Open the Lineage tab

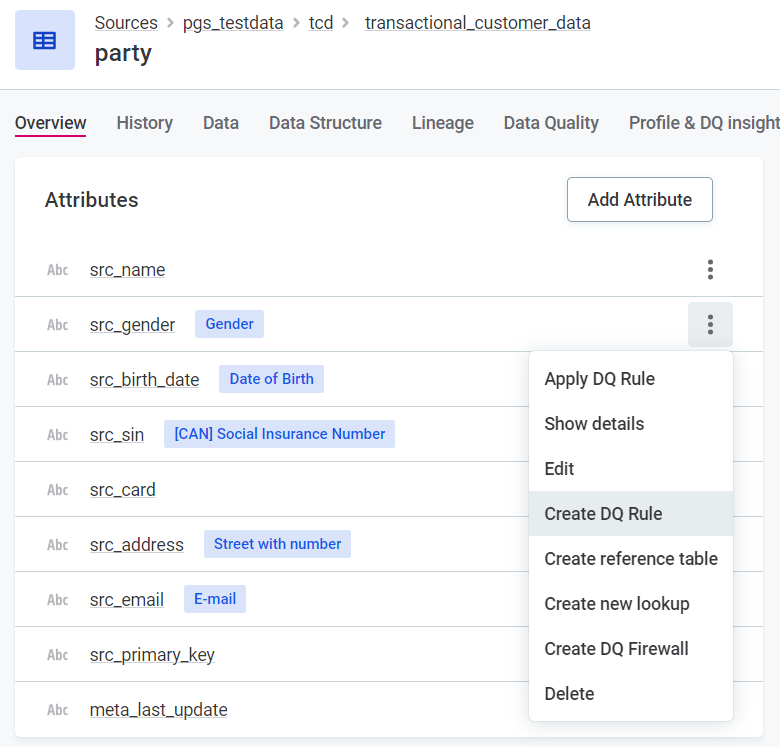click(442, 123)
